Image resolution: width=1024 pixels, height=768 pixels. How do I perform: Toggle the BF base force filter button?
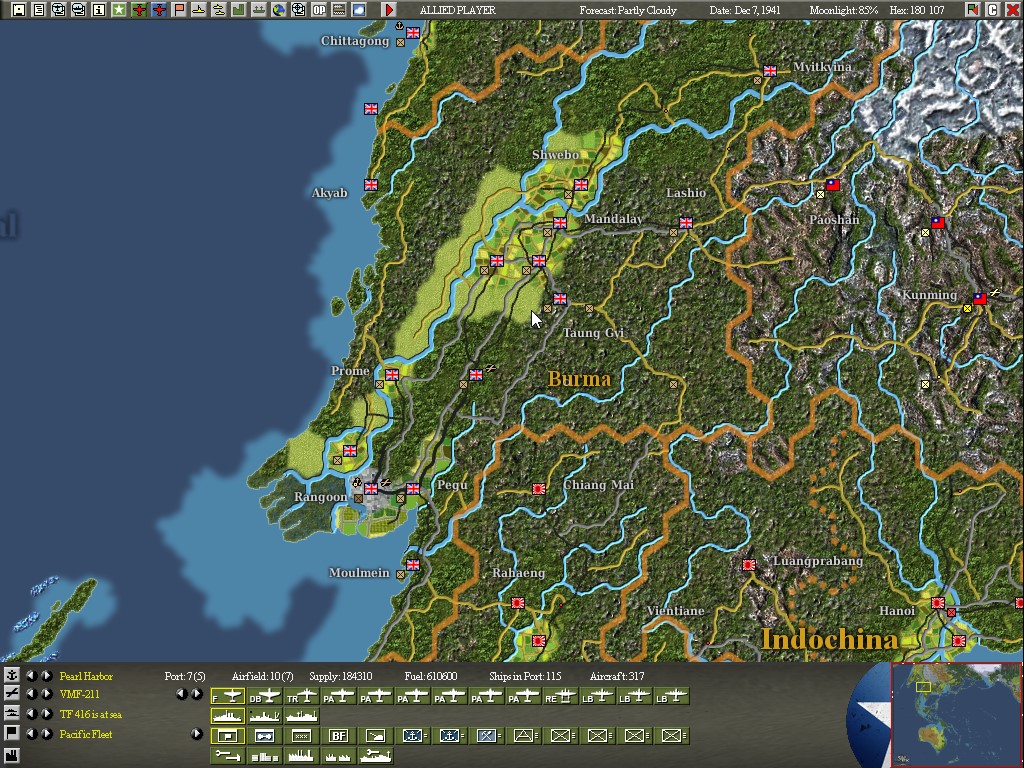tap(338, 736)
